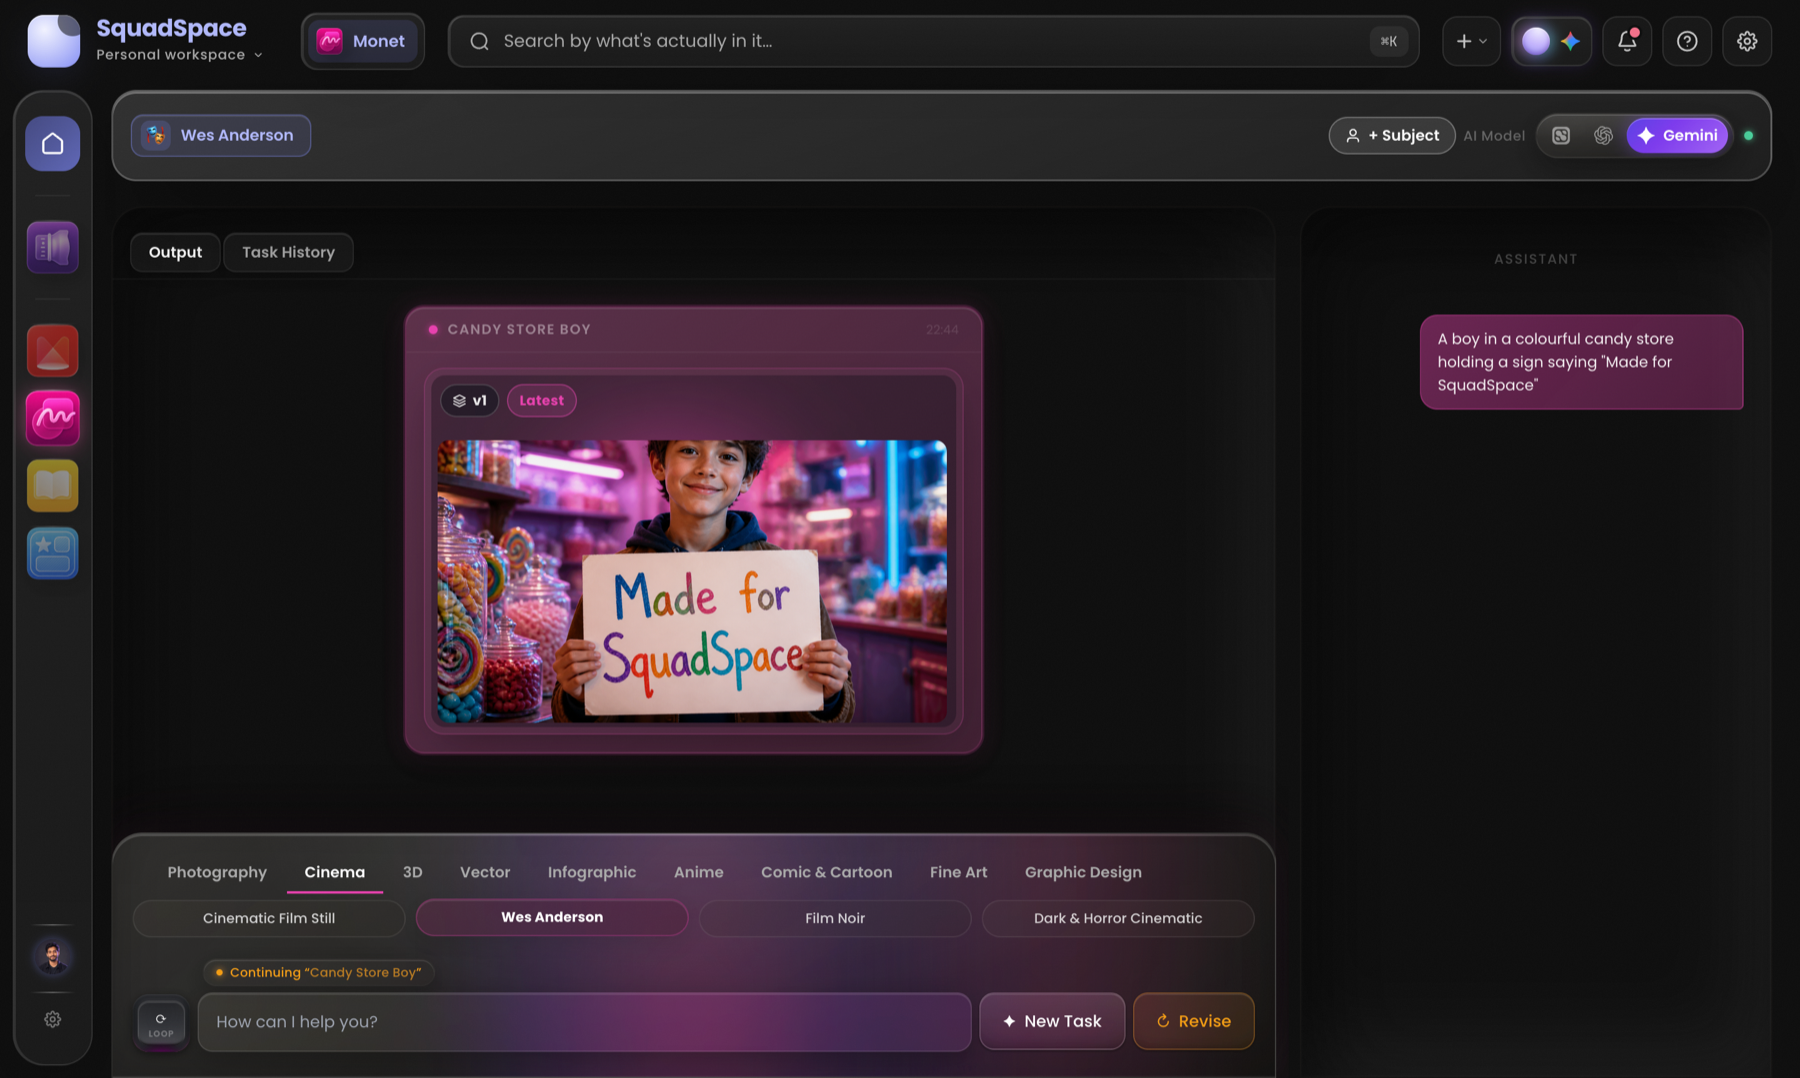Image resolution: width=1800 pixels, height=1078 pixels.
Task: Click the Revise button
Action: (x=1194, y=1021)
